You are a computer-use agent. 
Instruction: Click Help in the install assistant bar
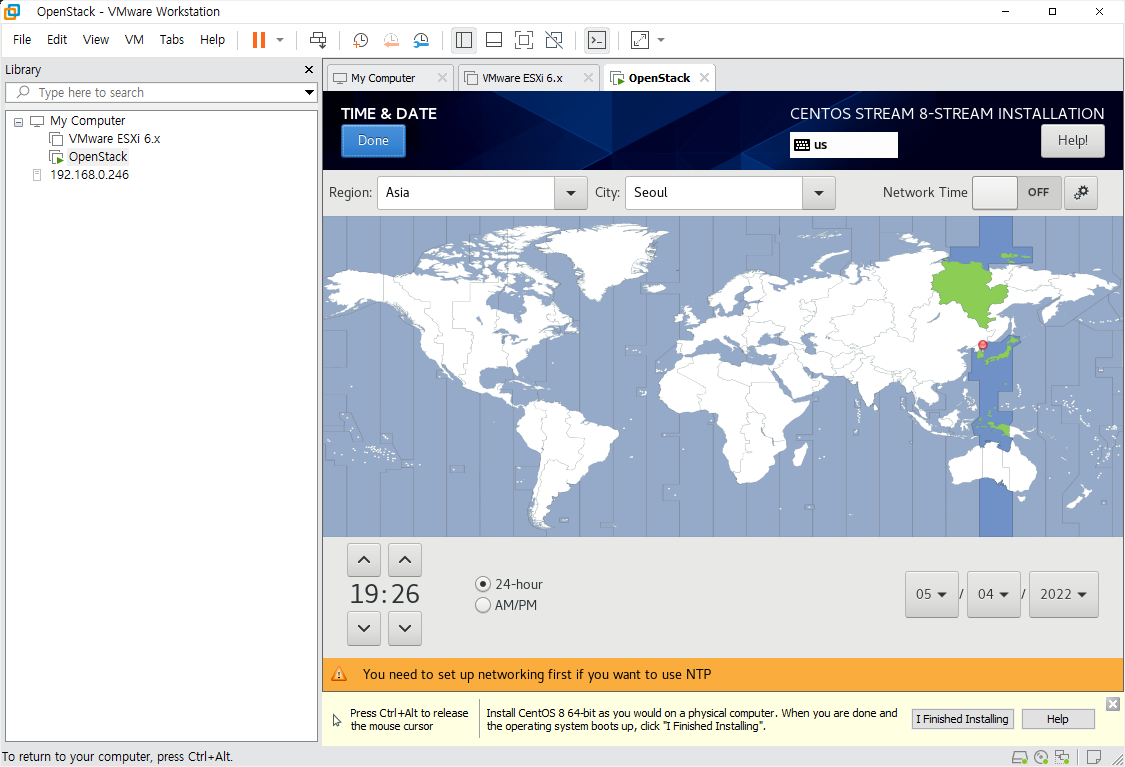(x=1058, y=719)
